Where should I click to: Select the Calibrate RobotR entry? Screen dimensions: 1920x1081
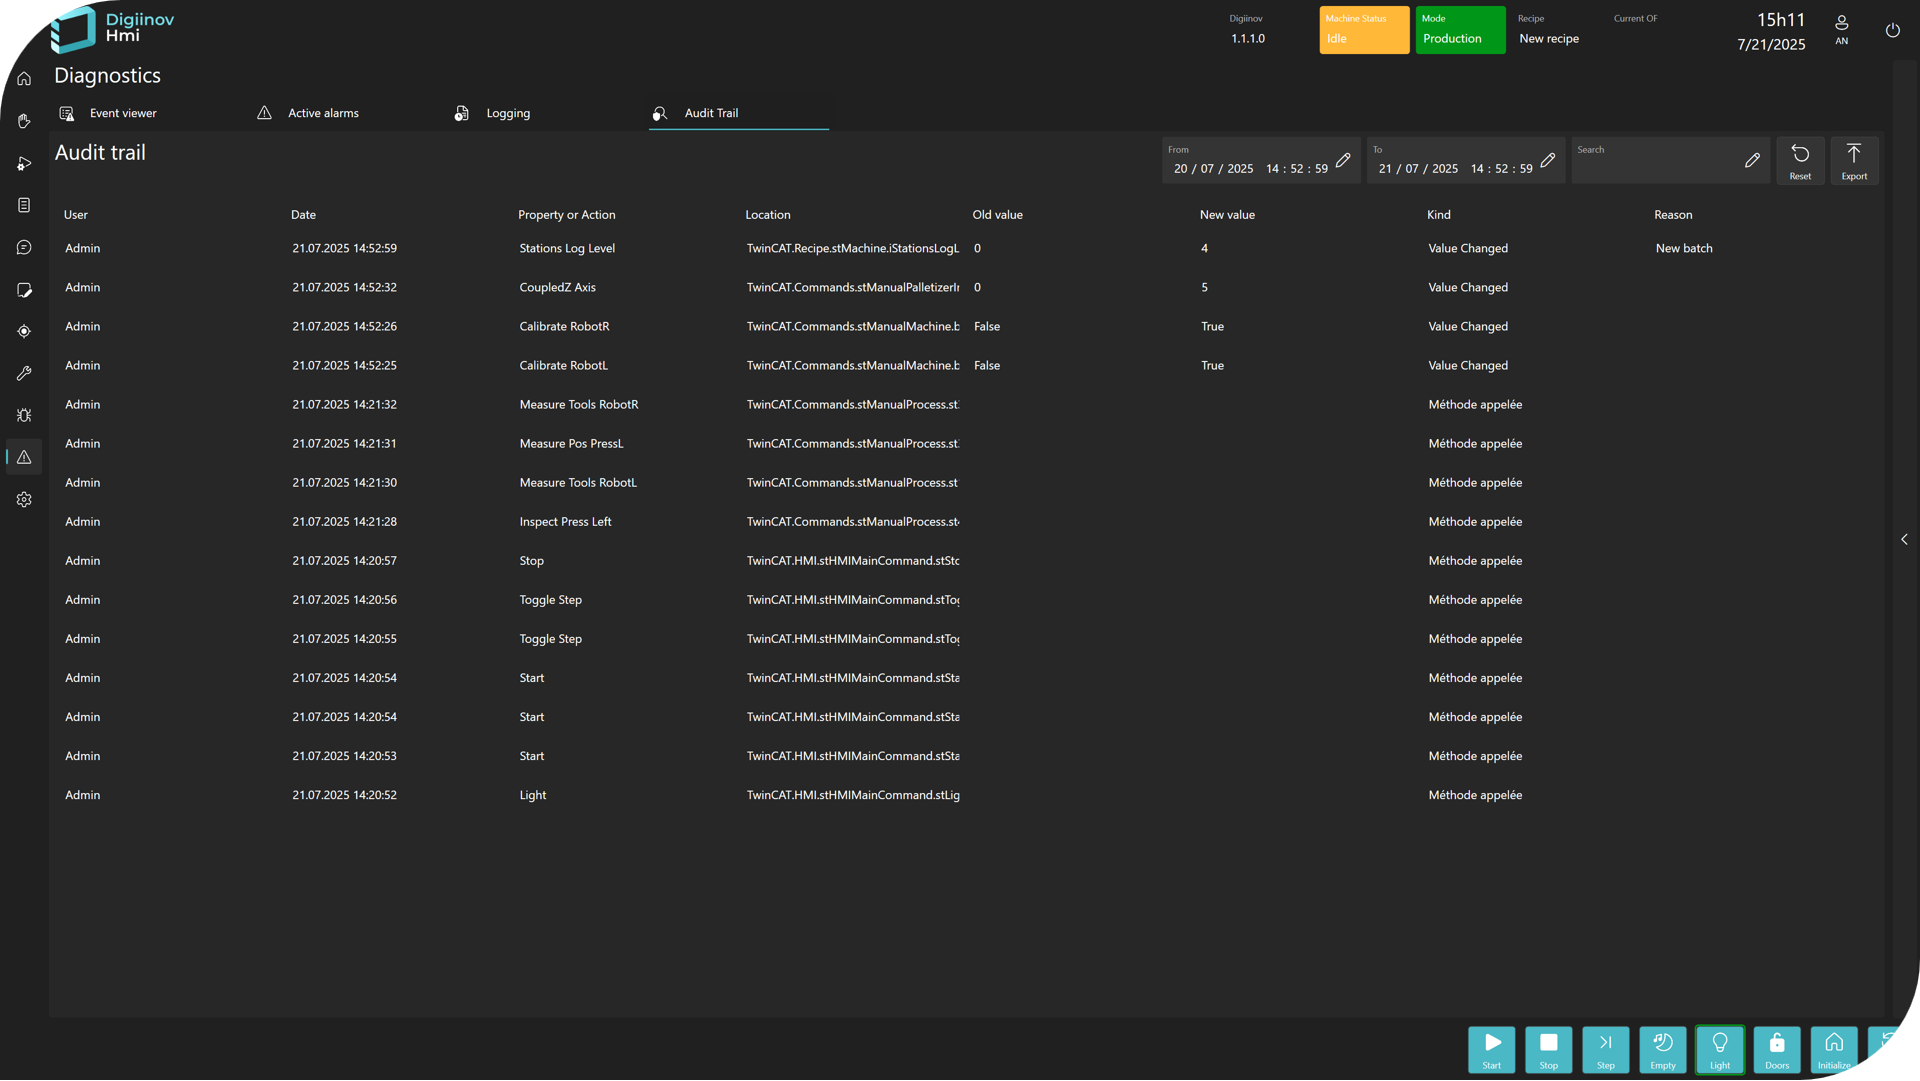click(x=967, y=327)
